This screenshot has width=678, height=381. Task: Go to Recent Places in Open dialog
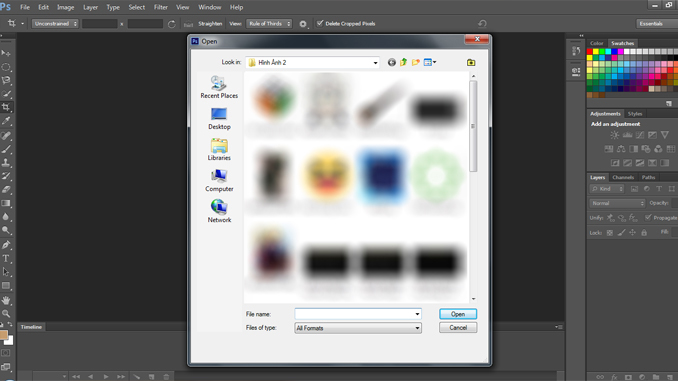pyautogui.click(x=219, y=87)
